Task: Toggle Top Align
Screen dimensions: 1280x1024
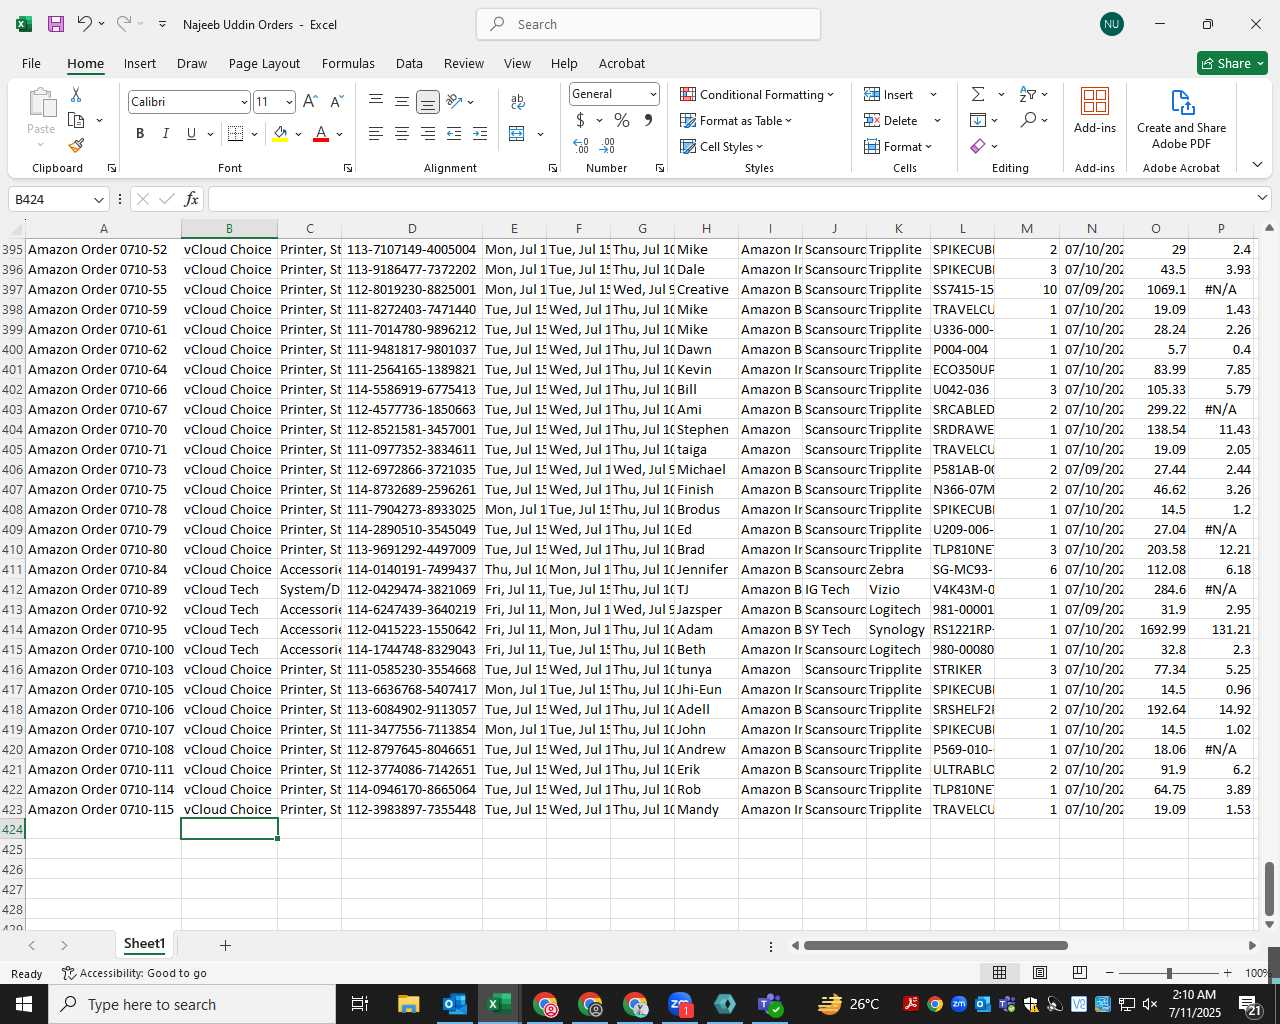Action: 376,101
